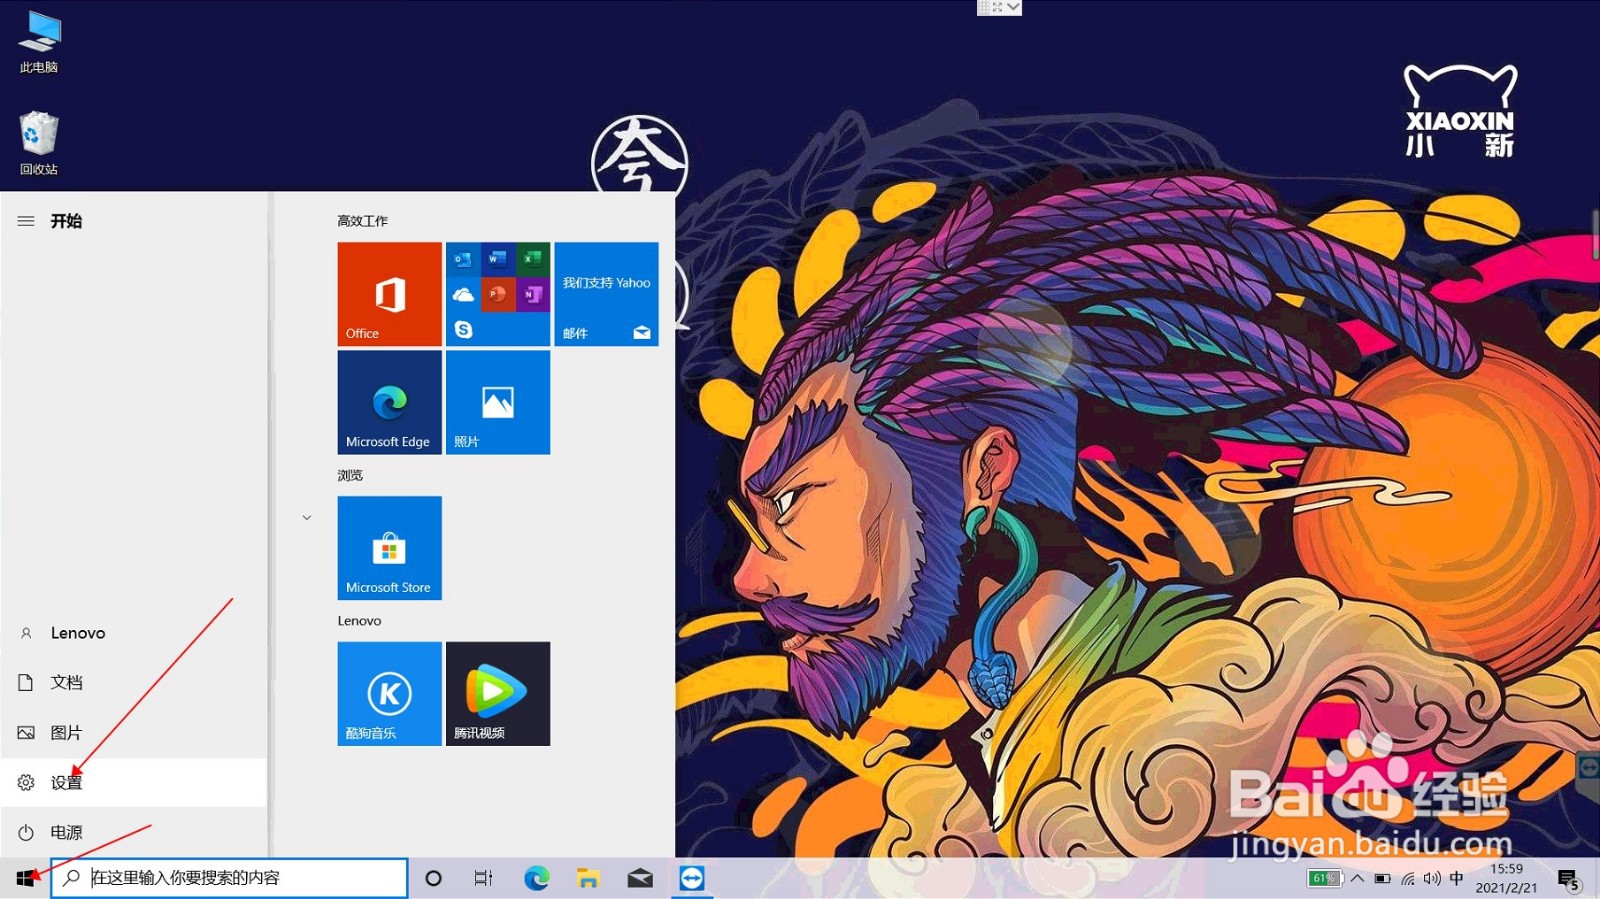This screenshot has width=1600, height=899.
Task: Click the taskbar search input box
Action: coord(229,878)
